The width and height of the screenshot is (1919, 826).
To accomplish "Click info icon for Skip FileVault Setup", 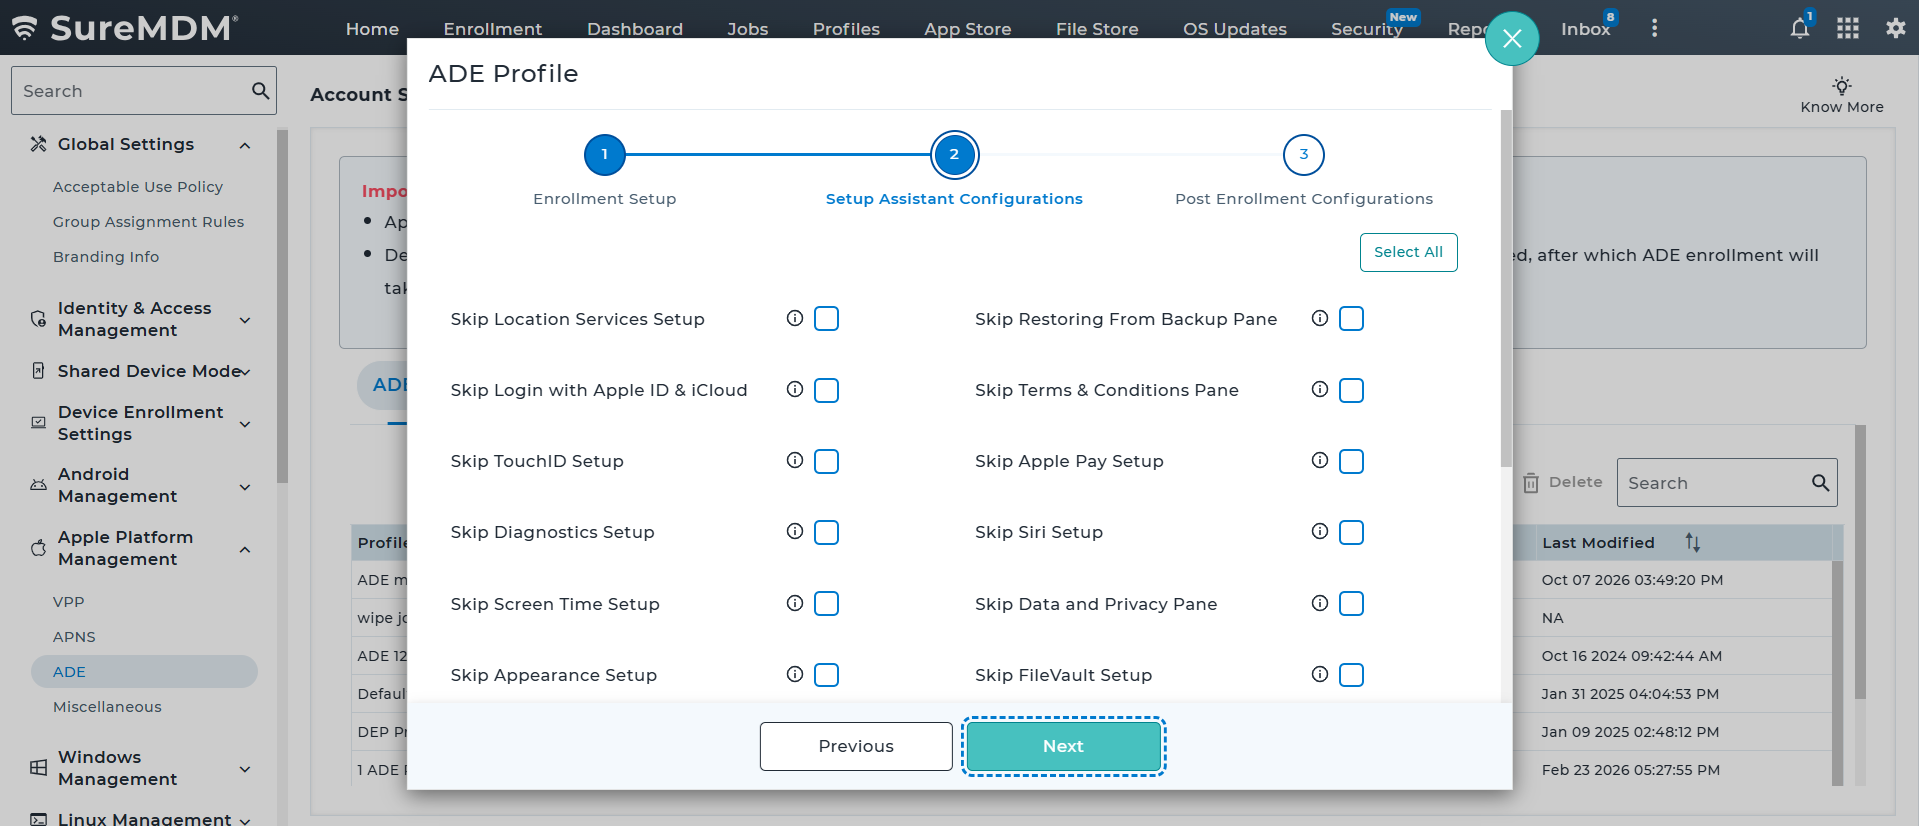I will coord(1320,674).
